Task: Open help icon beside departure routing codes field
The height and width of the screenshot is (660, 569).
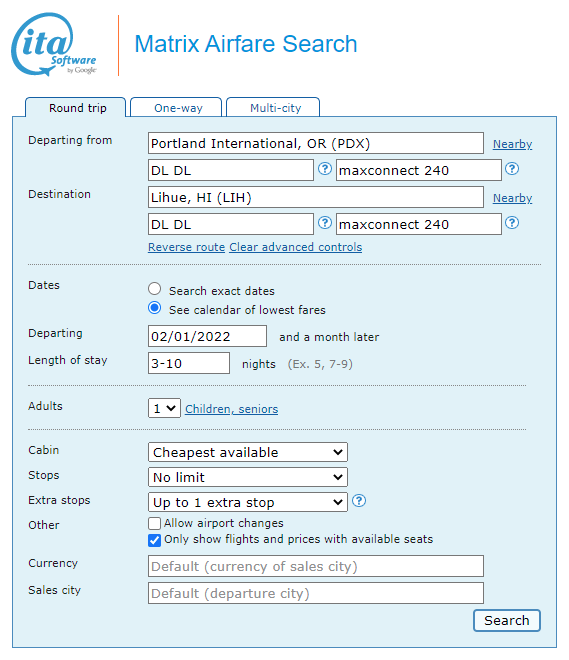Action: (324, 169)
